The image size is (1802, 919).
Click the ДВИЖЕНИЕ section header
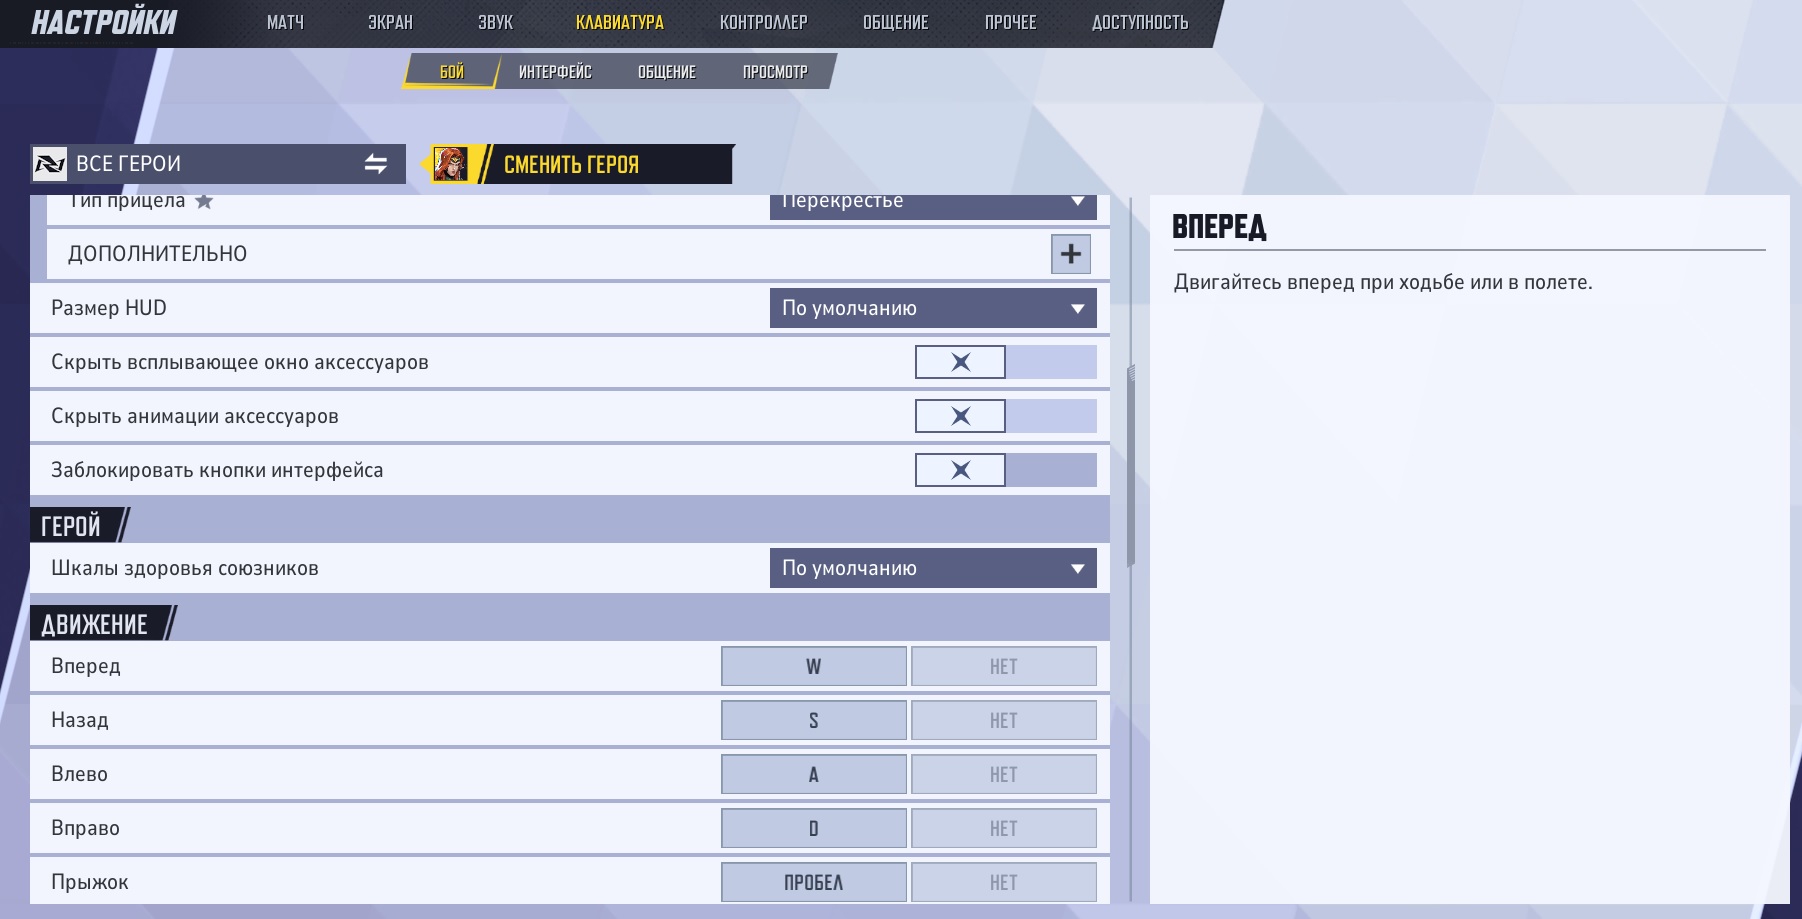tap(95, 625)
